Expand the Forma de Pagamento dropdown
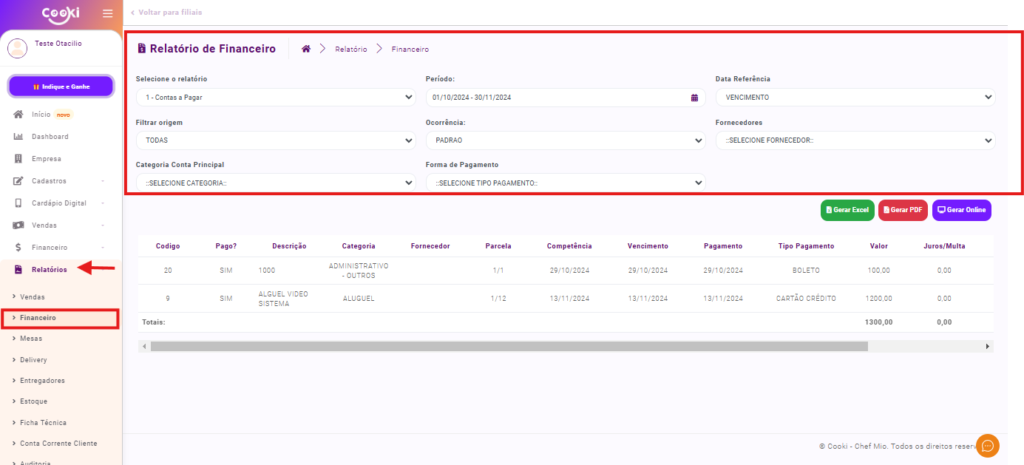This screenshot has width=1024, height=465. pos(565,183)
